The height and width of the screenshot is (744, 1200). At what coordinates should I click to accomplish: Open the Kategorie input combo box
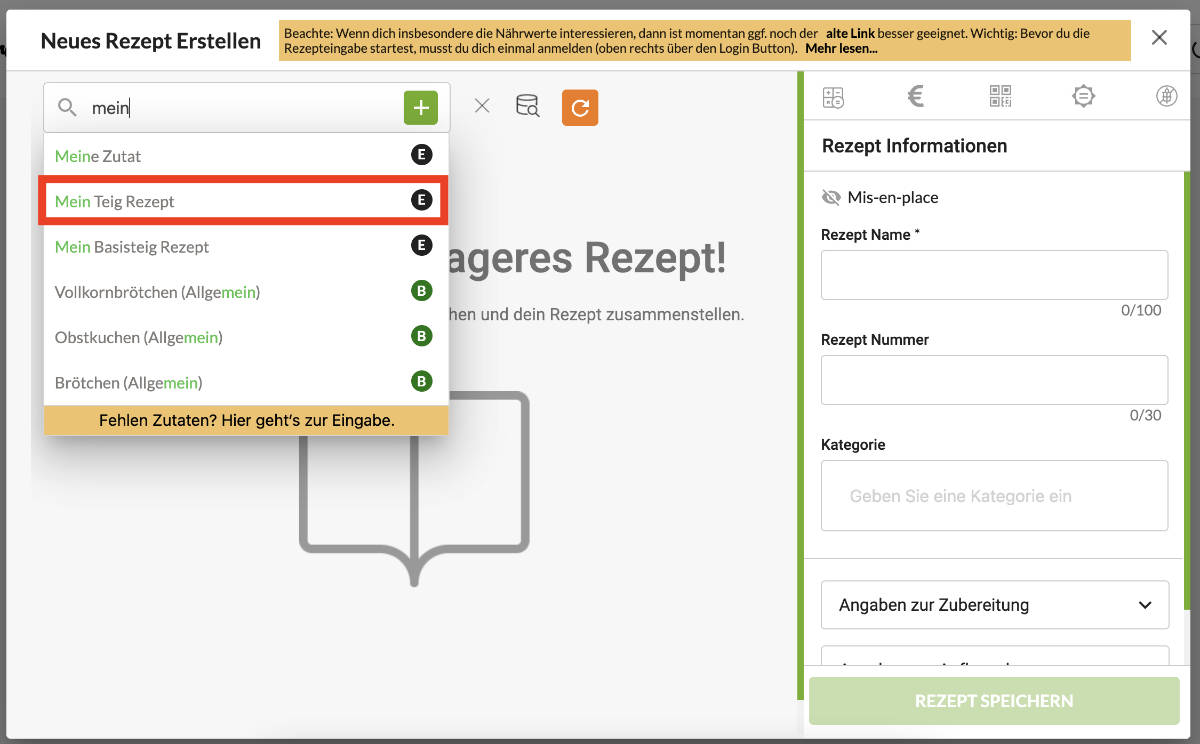click(x=994, y=496)
